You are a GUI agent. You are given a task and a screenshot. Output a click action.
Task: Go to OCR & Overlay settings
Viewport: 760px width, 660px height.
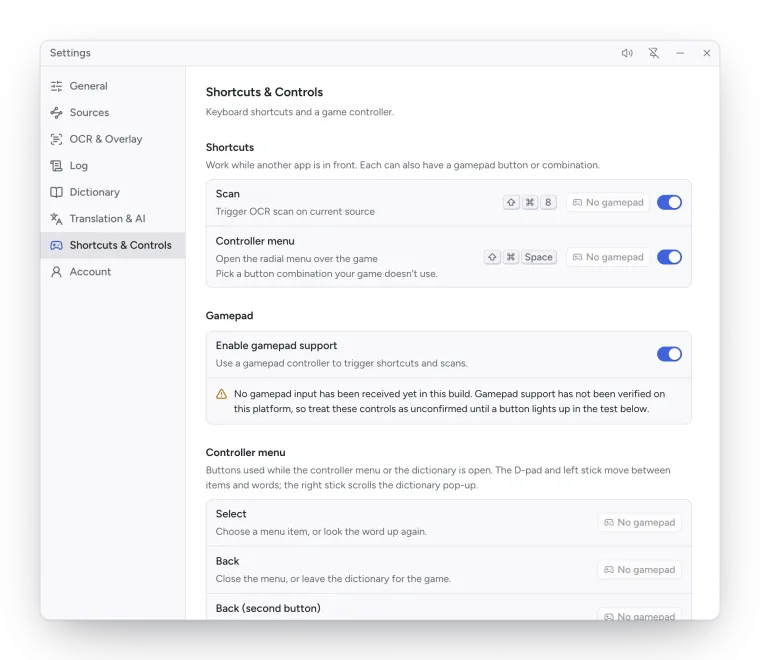click(113, 140)
